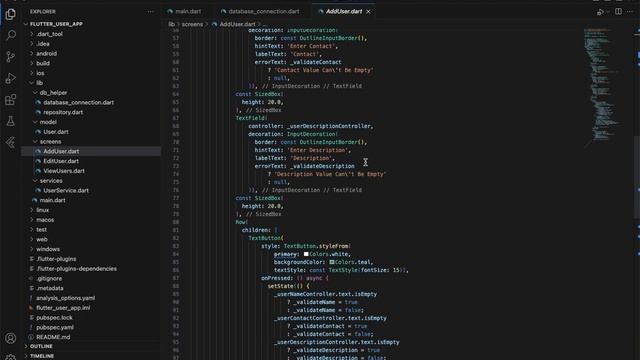Open main.dart in the file tree
Viewport: 640px width, 360px height.
tap(52, 200)
